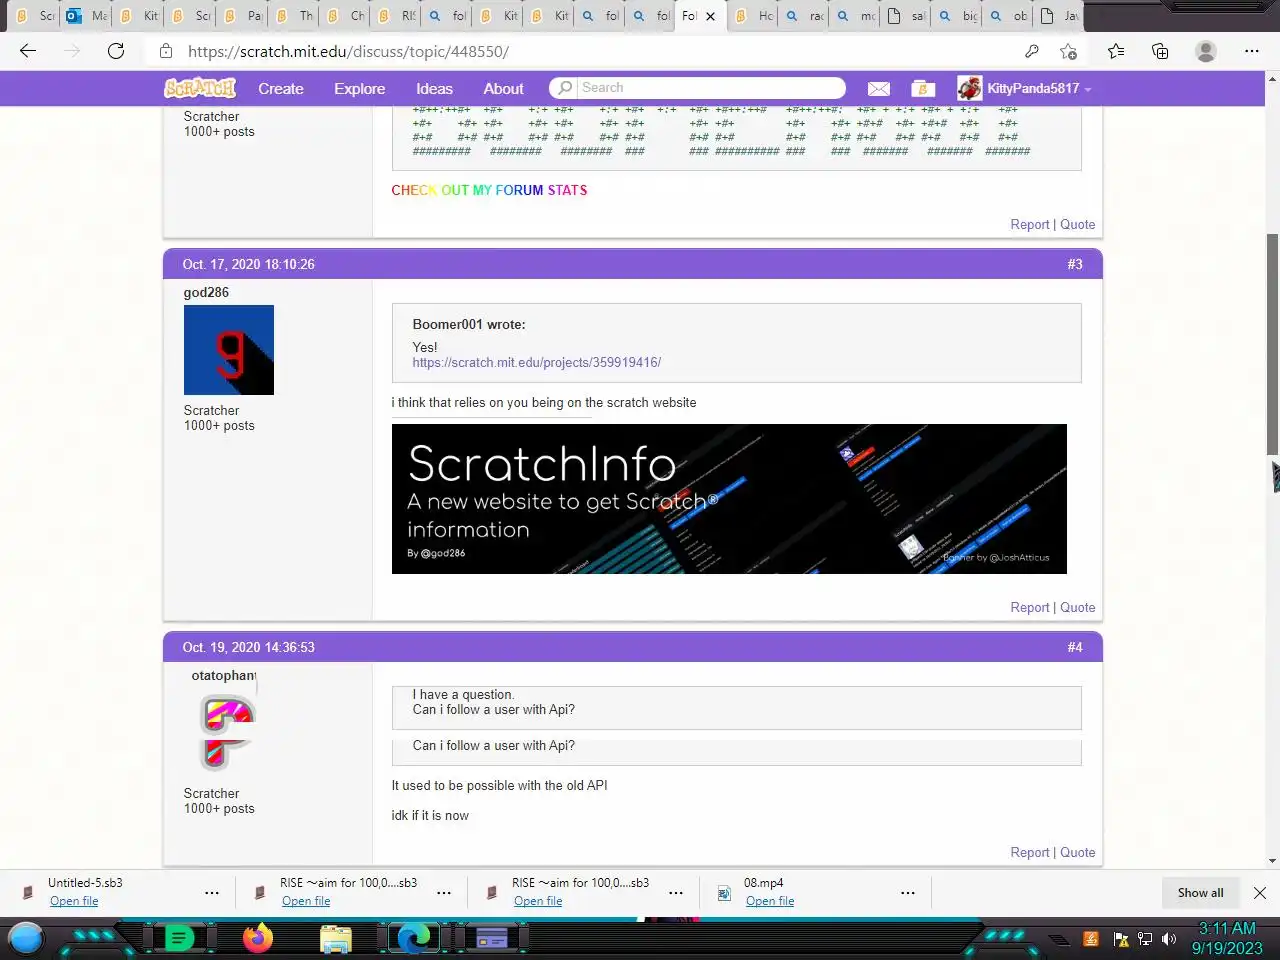1280x960 pixels.
Task: Open the Explore page
Action: tap(360, 88)
